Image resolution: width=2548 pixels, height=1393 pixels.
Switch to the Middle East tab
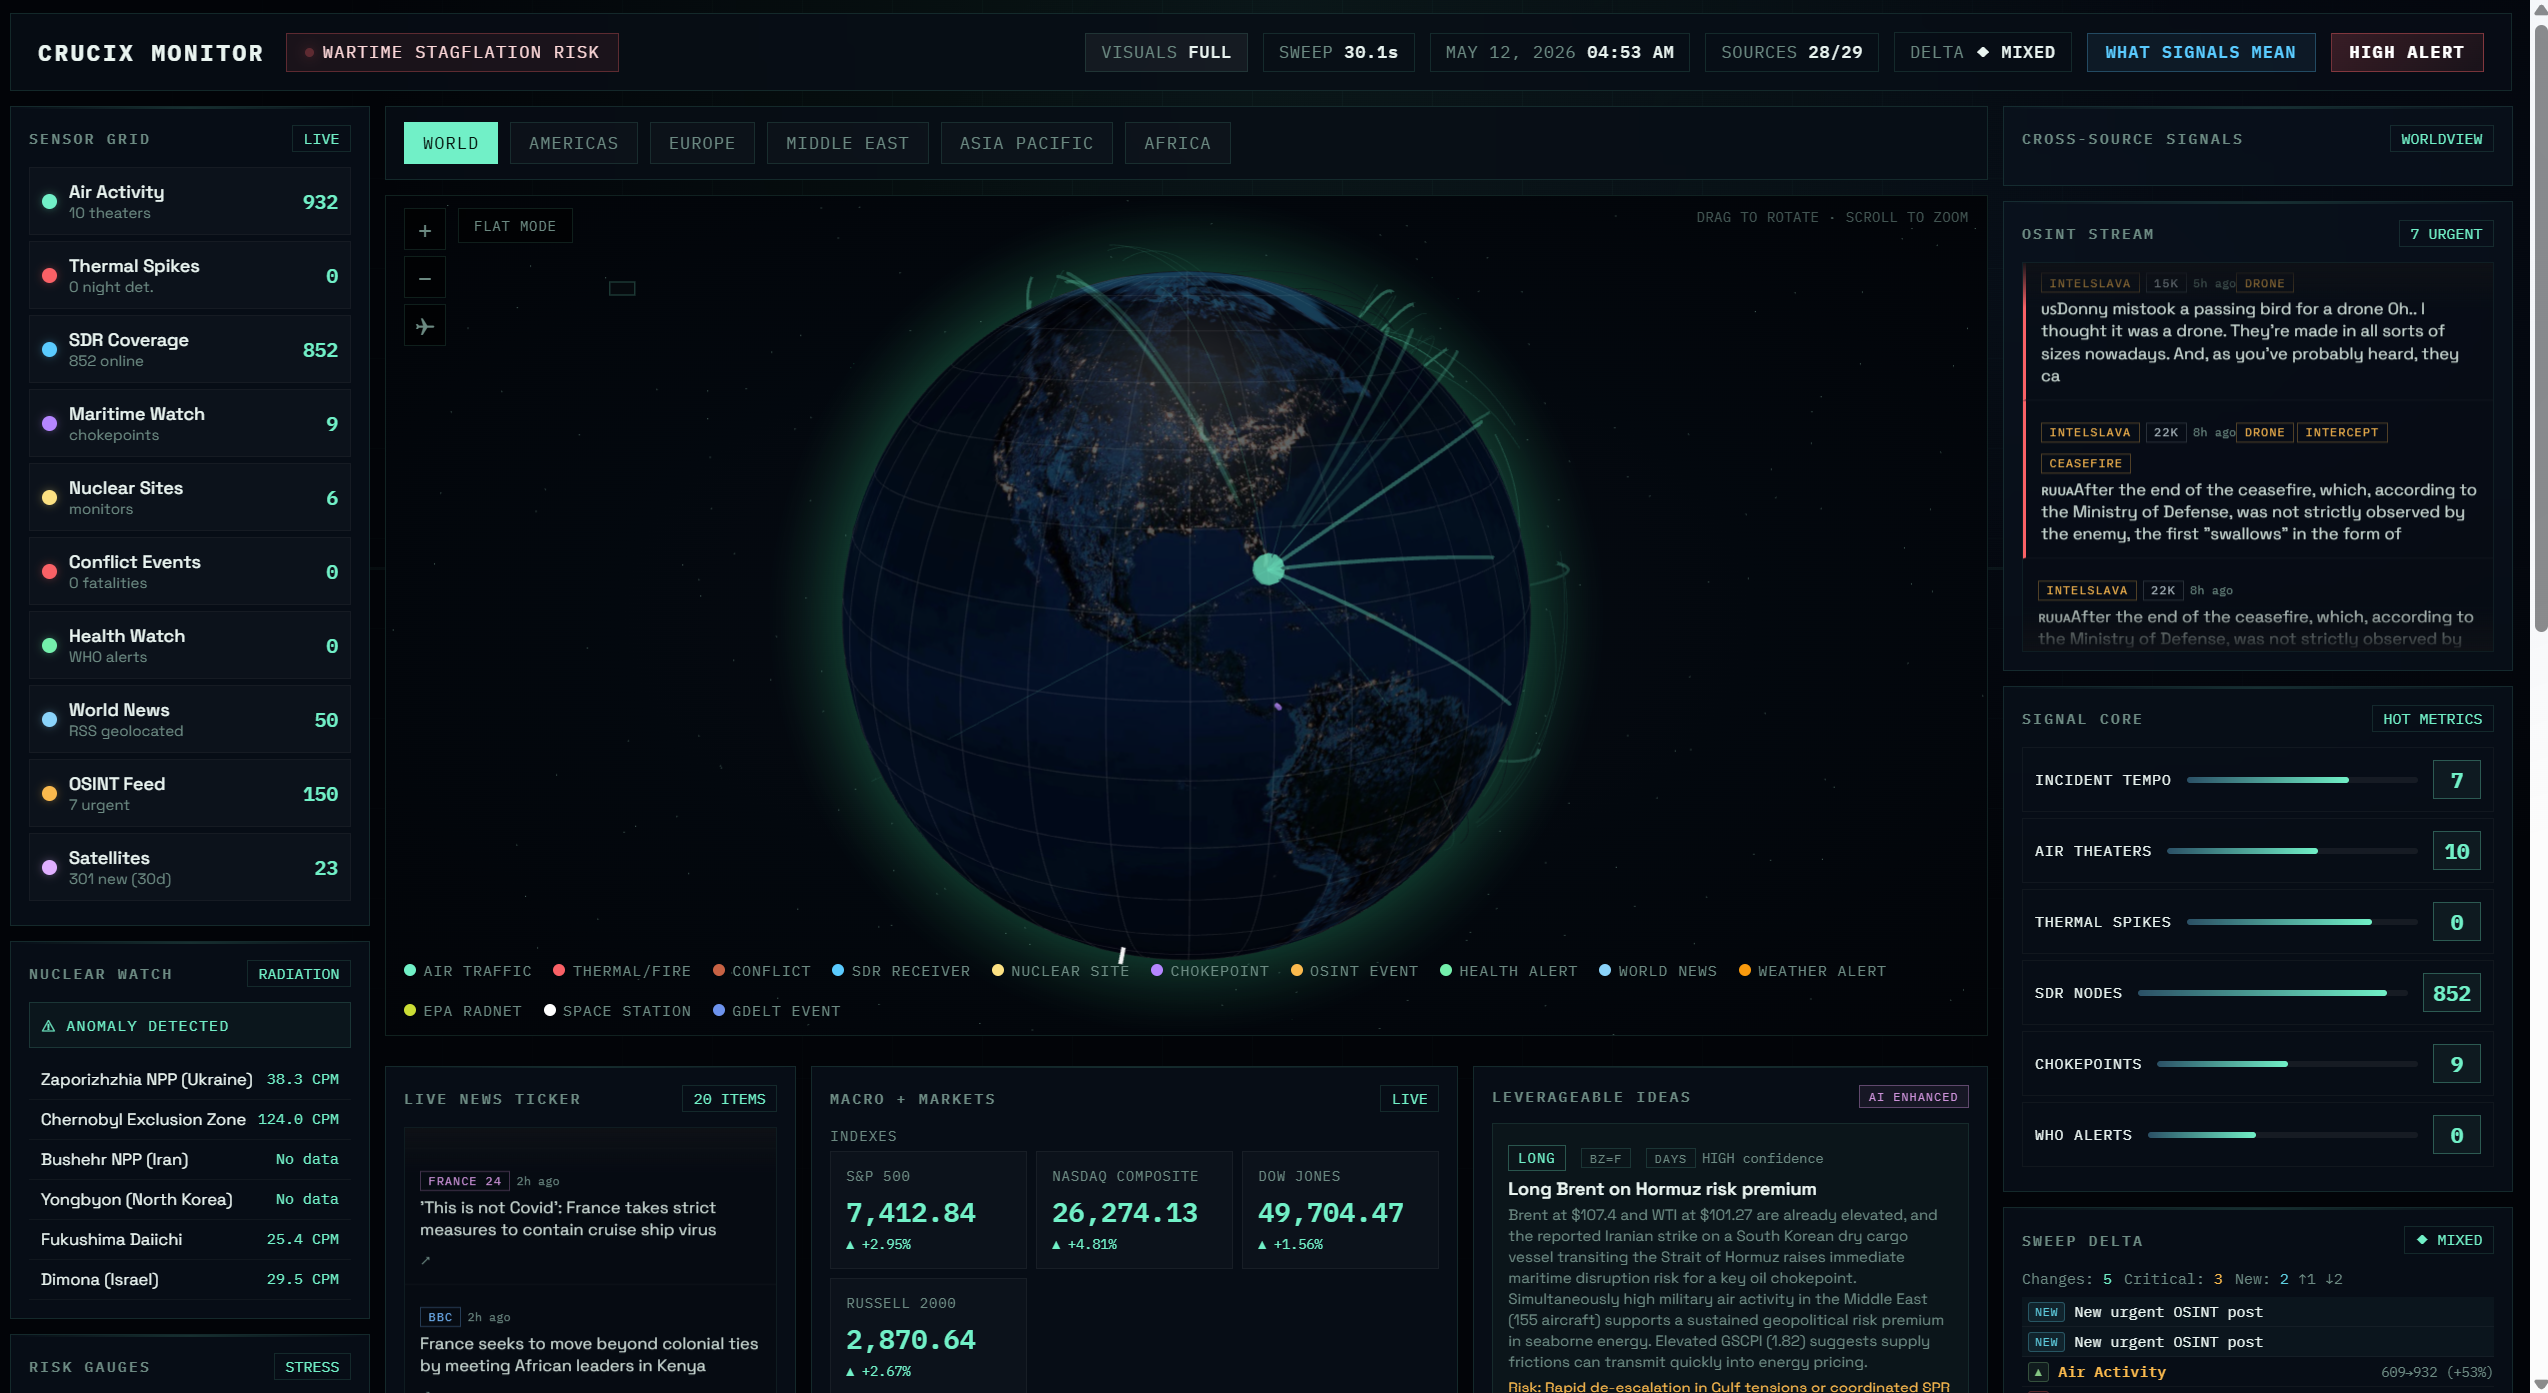coord(848,143)
